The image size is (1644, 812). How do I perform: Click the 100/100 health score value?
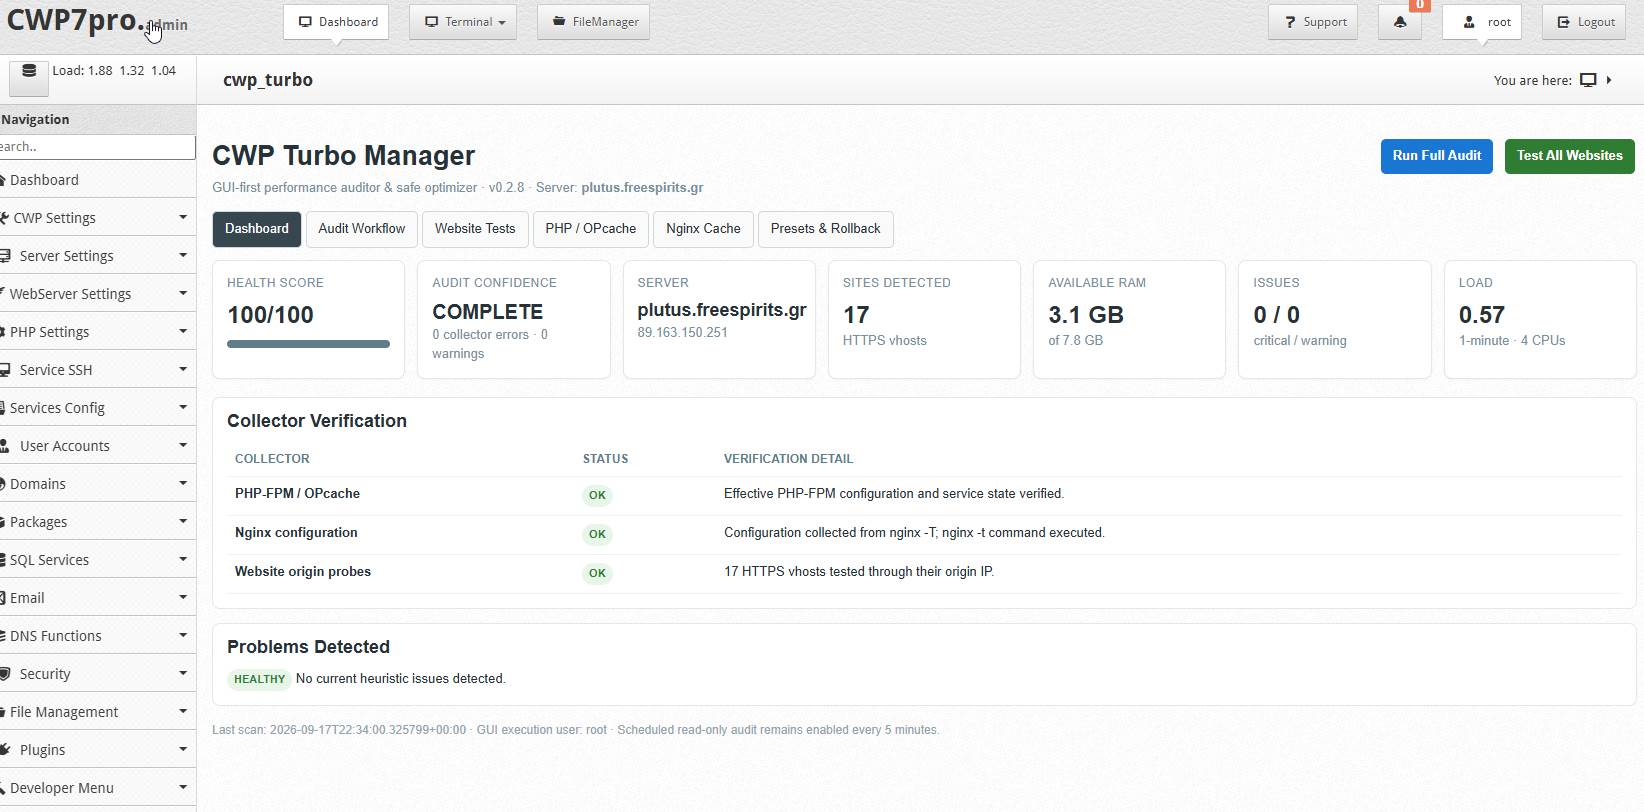pos(270,315)
